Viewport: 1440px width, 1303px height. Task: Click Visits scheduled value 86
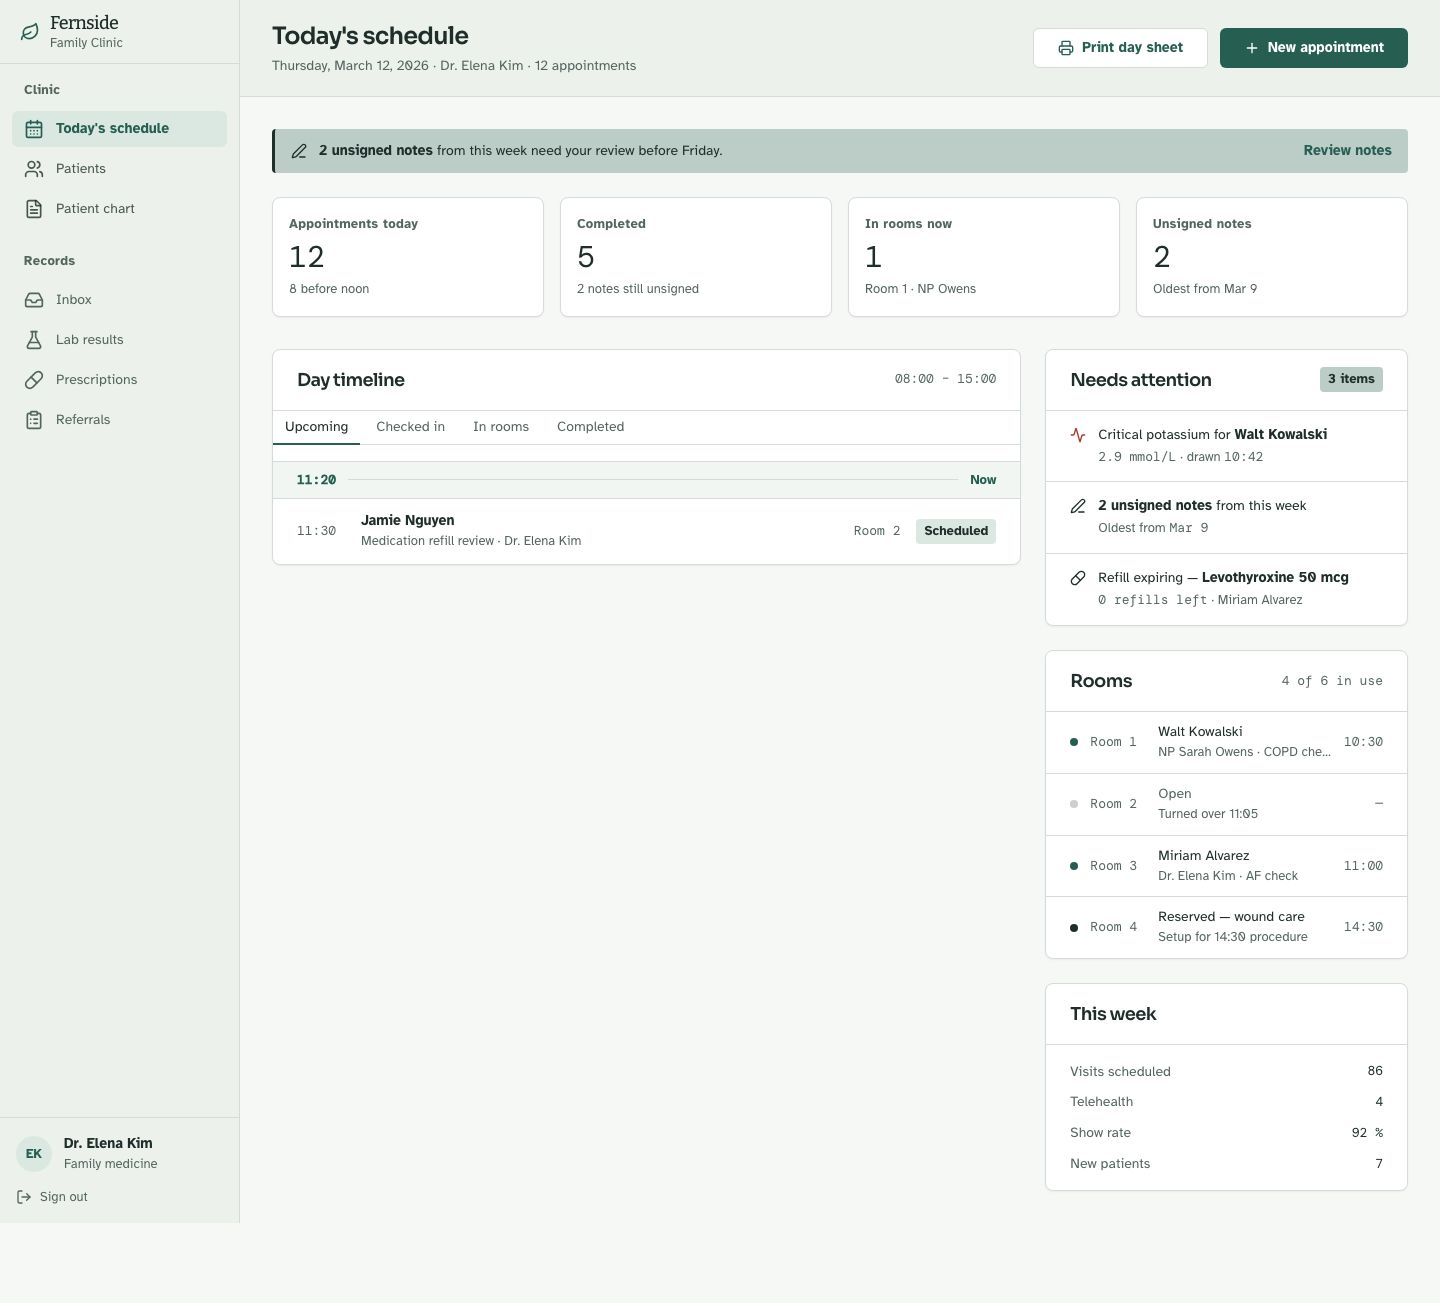1375,1071
